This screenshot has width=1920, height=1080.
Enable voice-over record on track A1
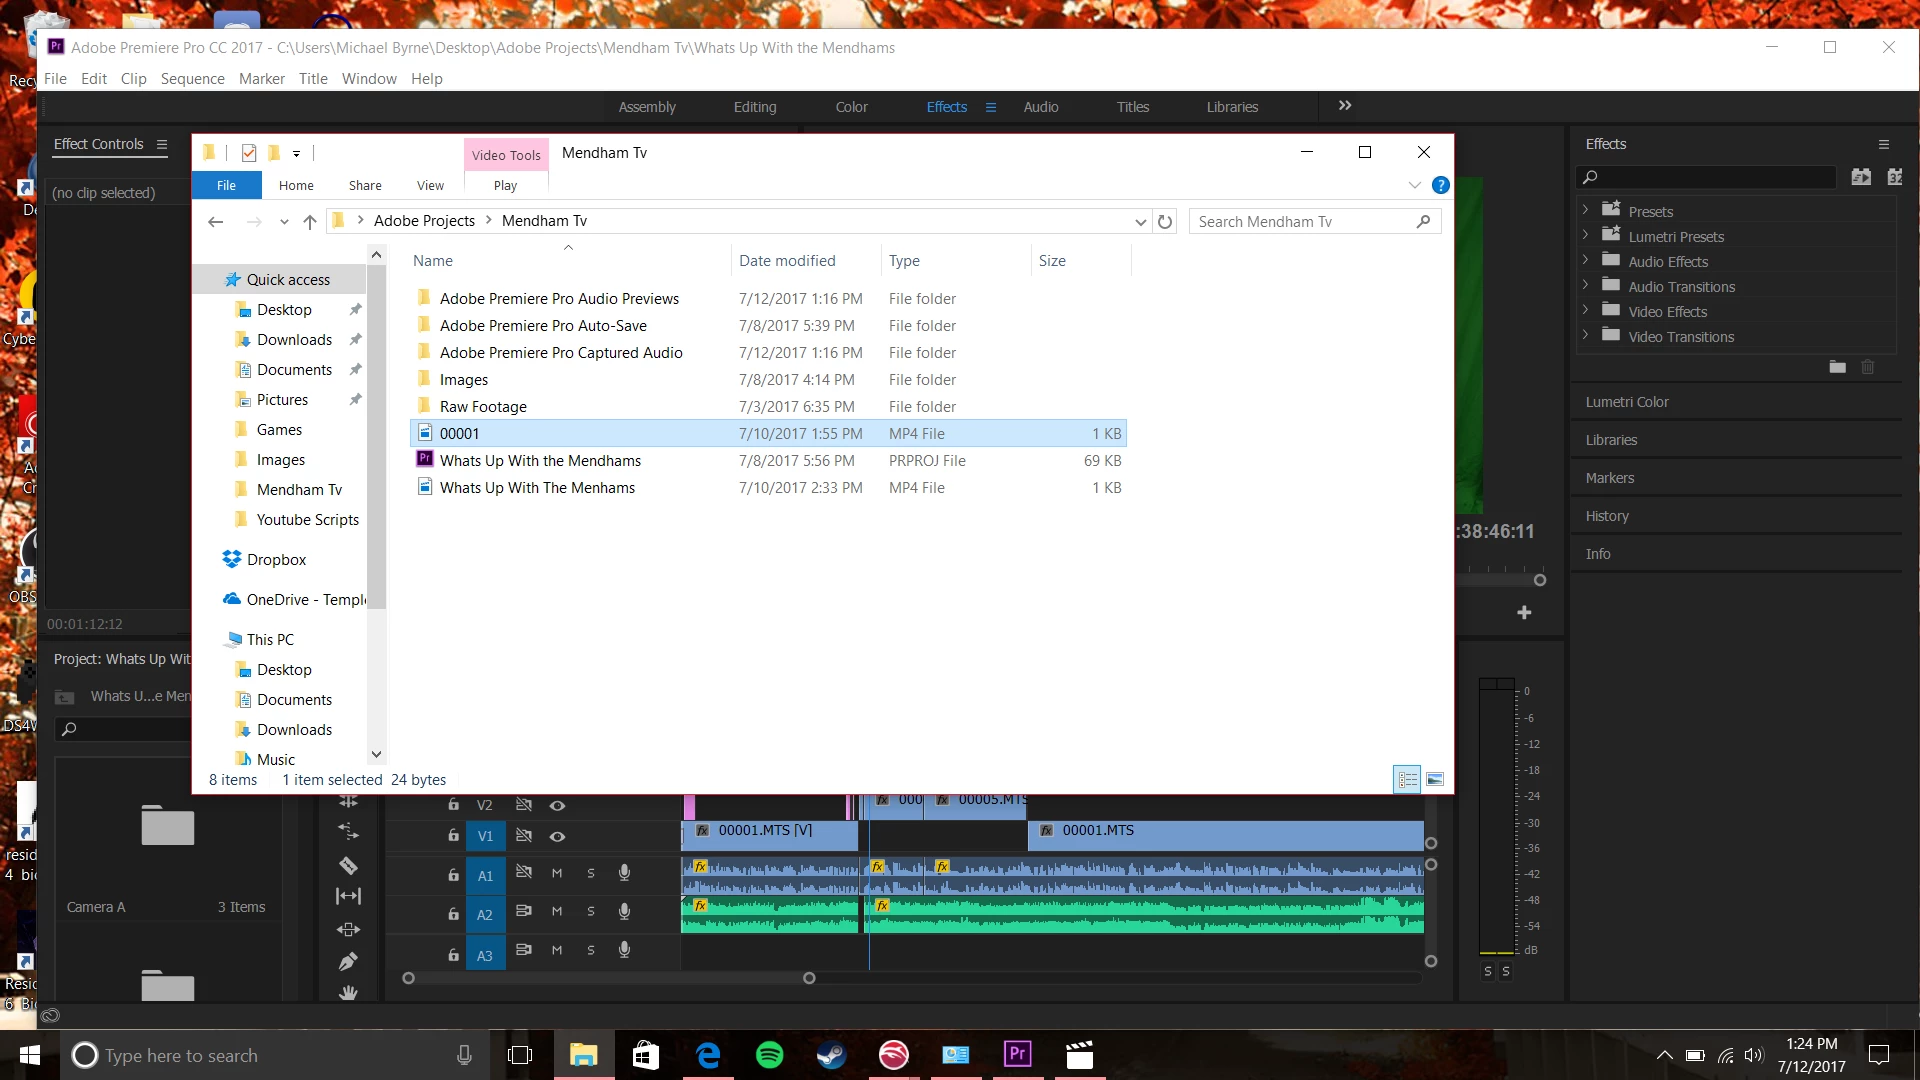[624, 873]
